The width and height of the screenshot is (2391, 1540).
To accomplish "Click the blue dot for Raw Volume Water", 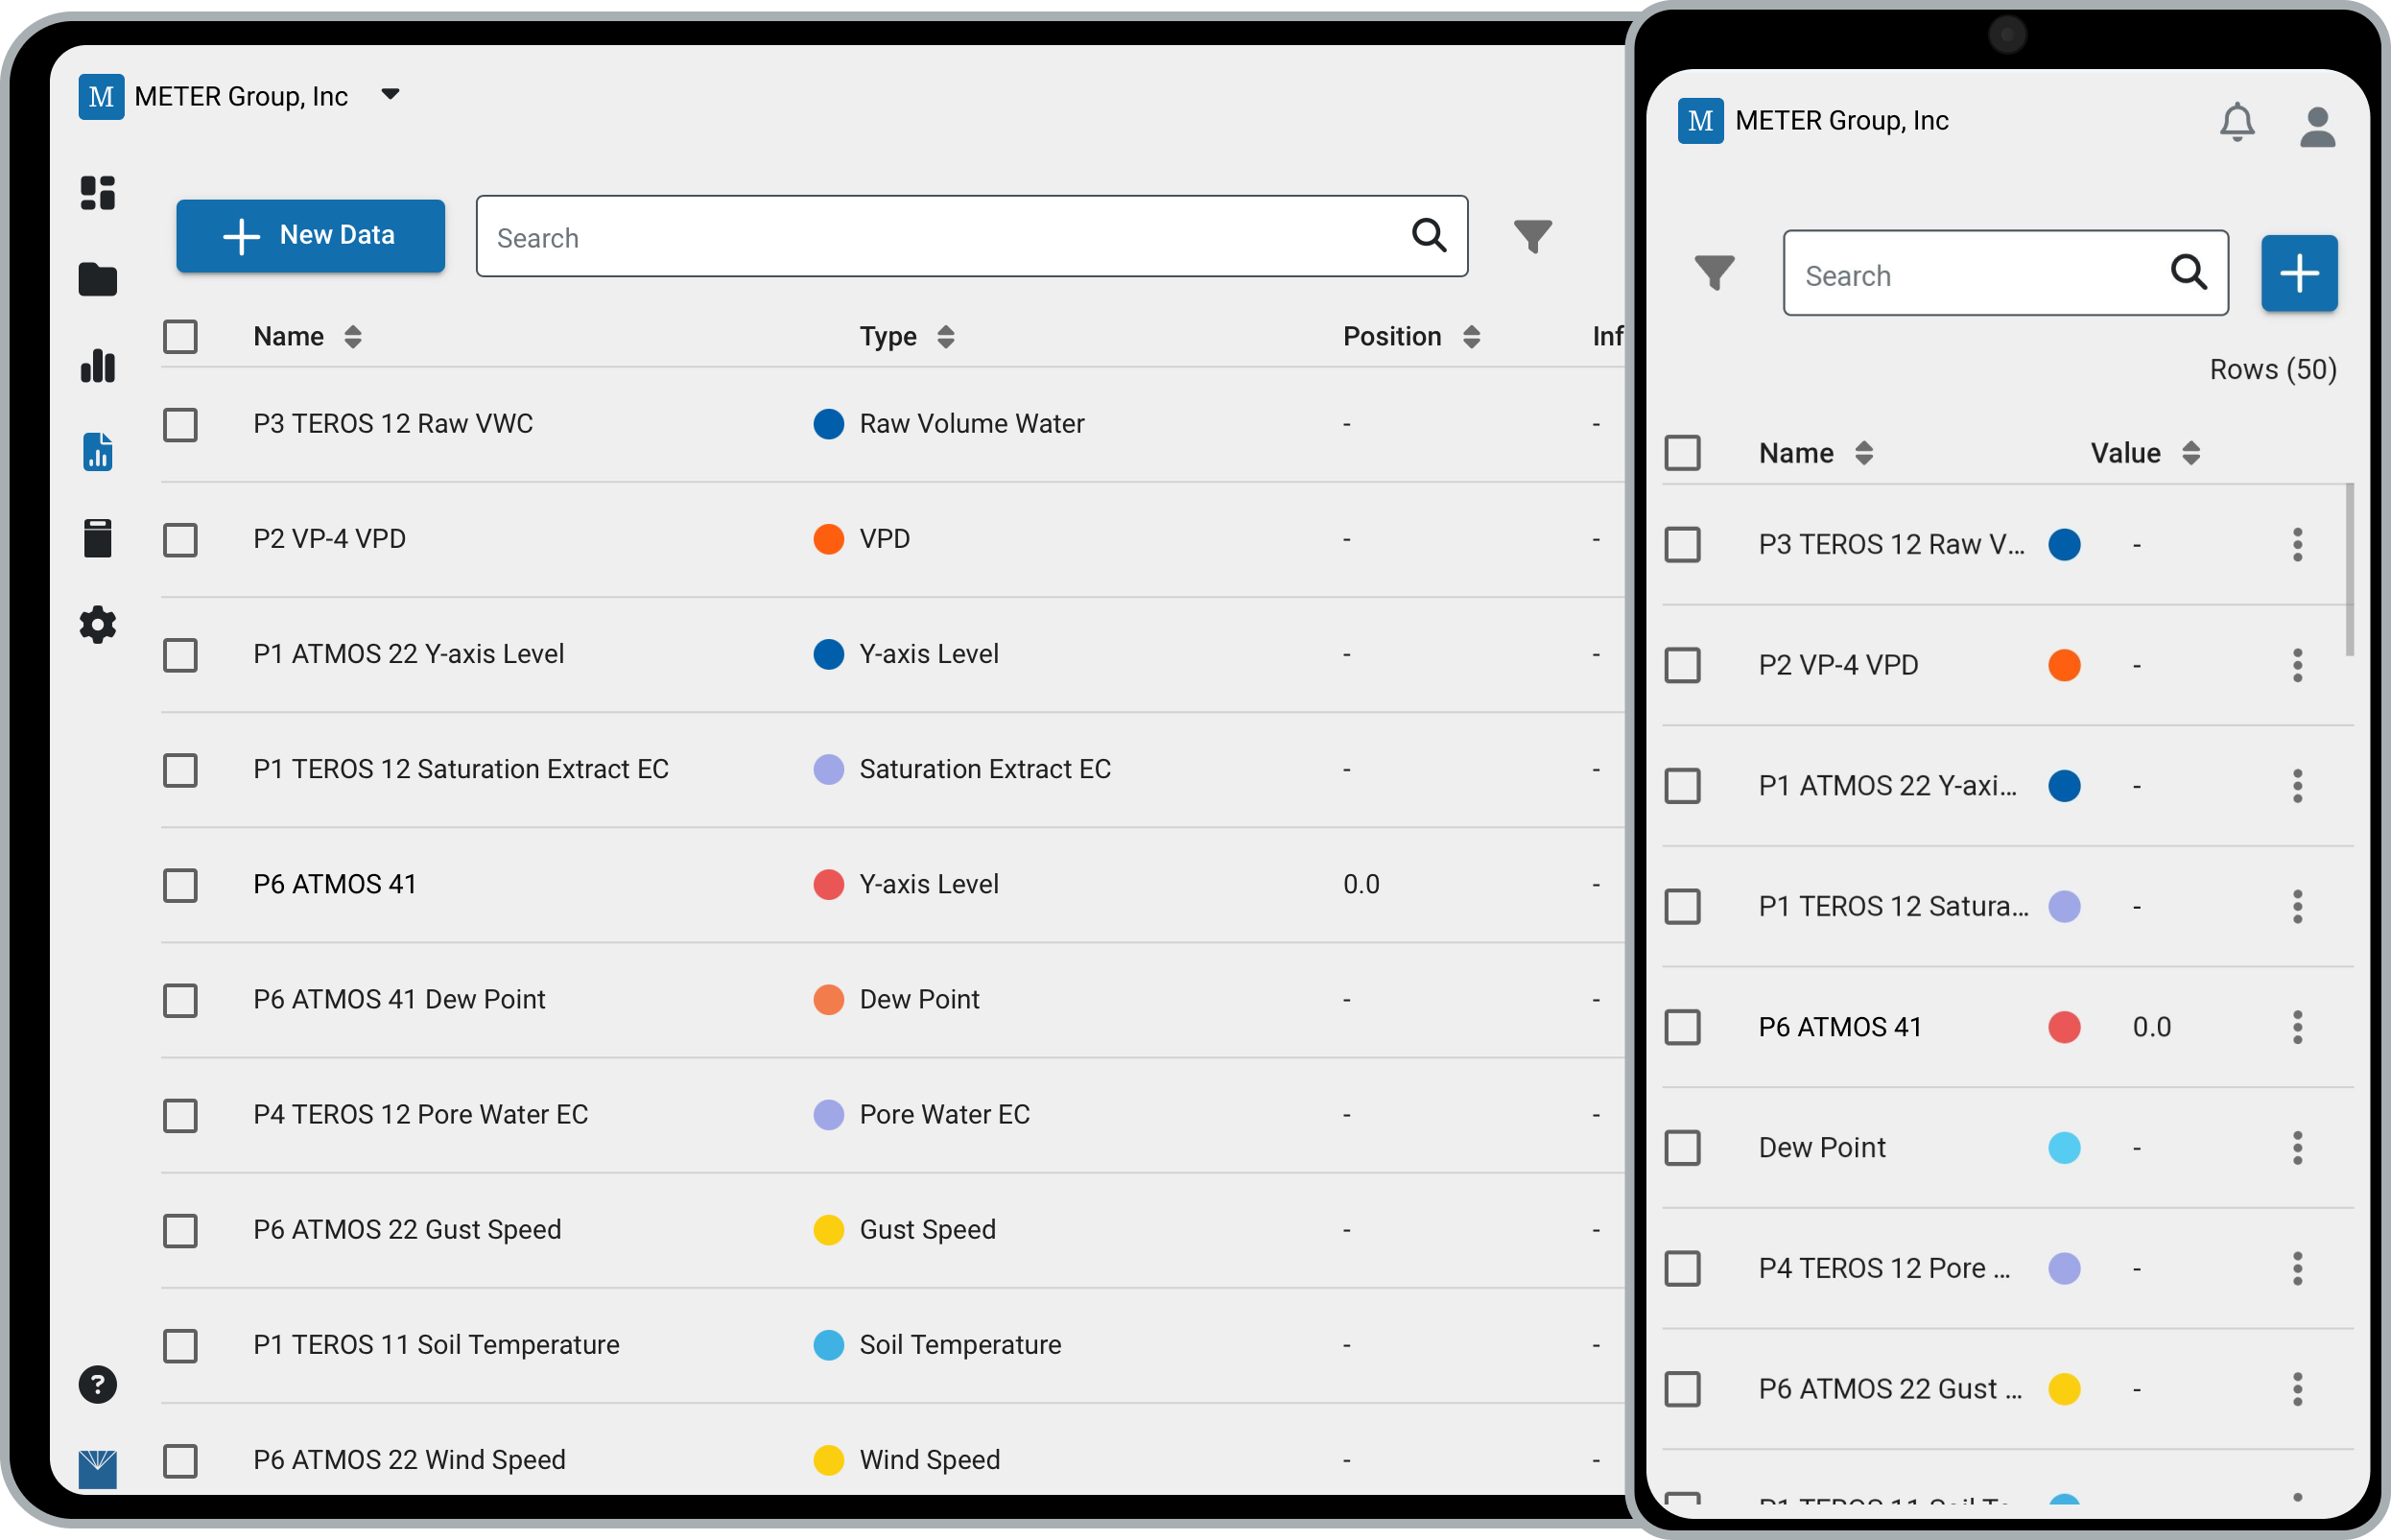I will (828, 424).
